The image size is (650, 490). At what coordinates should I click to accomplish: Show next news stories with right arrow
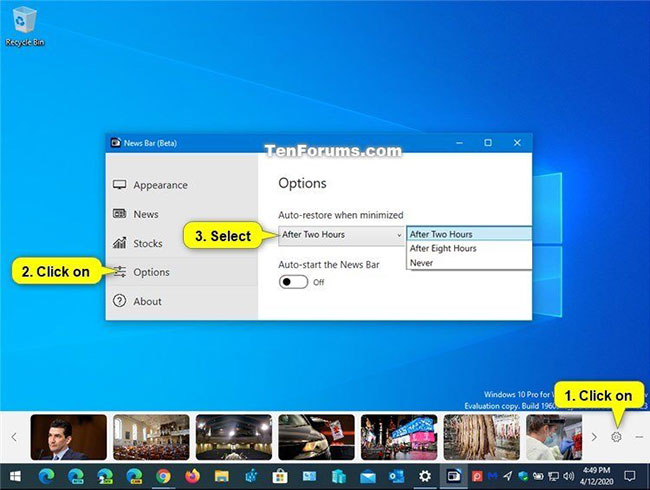594,437
